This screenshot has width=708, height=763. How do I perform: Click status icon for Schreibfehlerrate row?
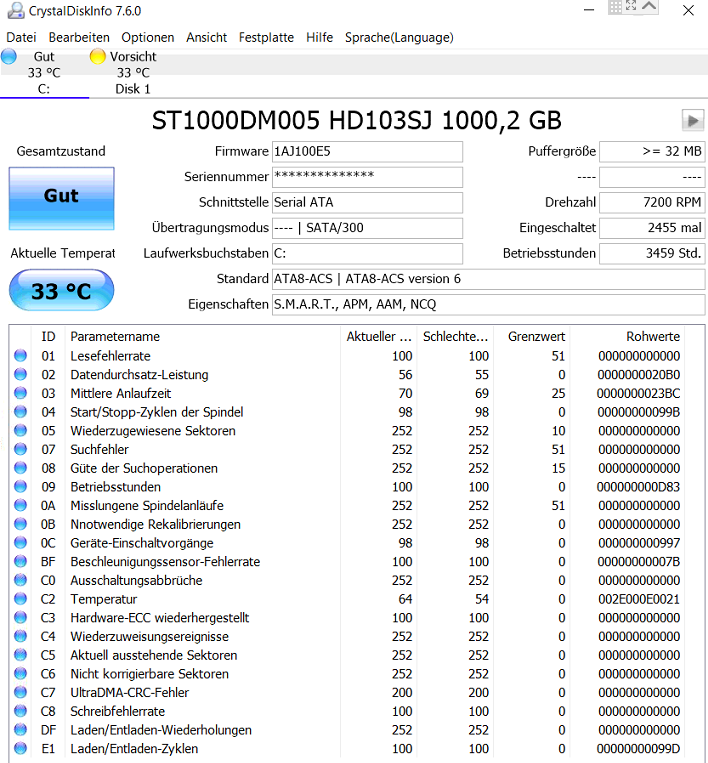20,711
